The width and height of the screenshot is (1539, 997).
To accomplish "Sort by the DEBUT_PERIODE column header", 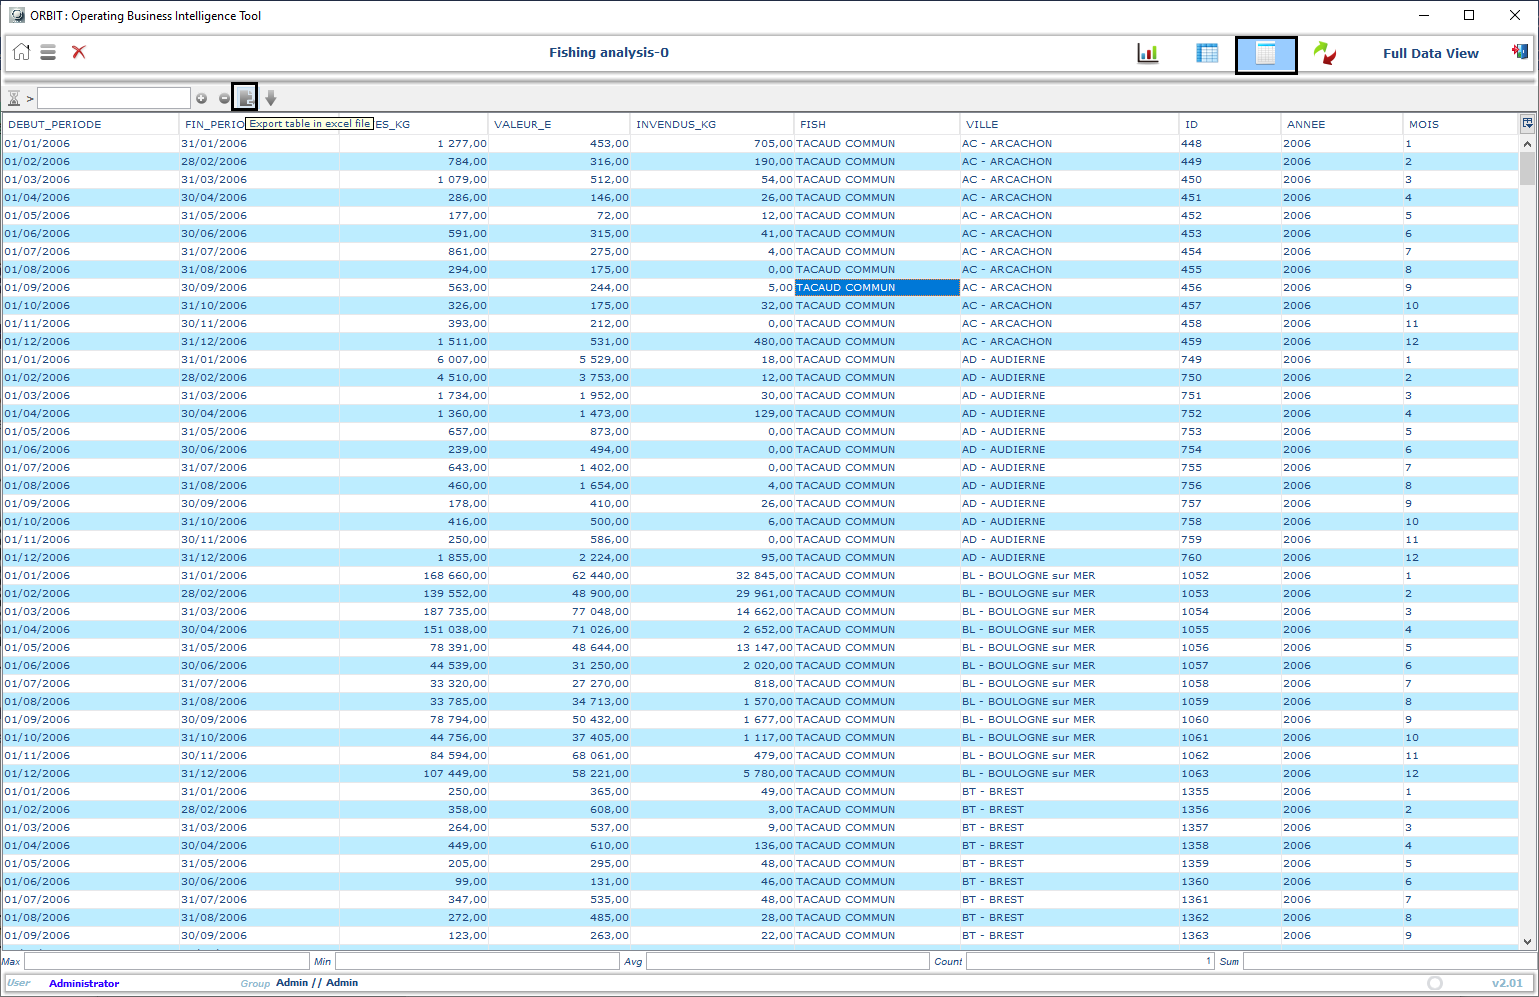I will click(x=91, y=124).
